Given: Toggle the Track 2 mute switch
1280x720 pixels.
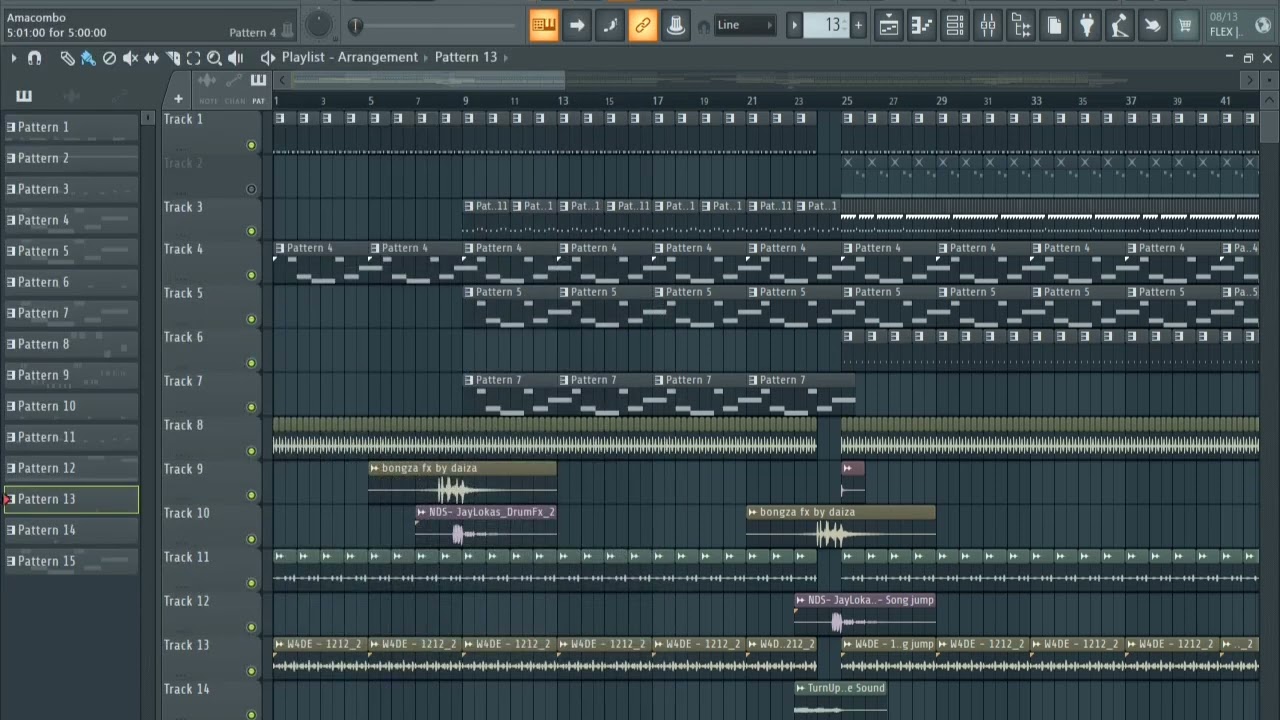Looking at the screenshot, I should tap(251, 189).
